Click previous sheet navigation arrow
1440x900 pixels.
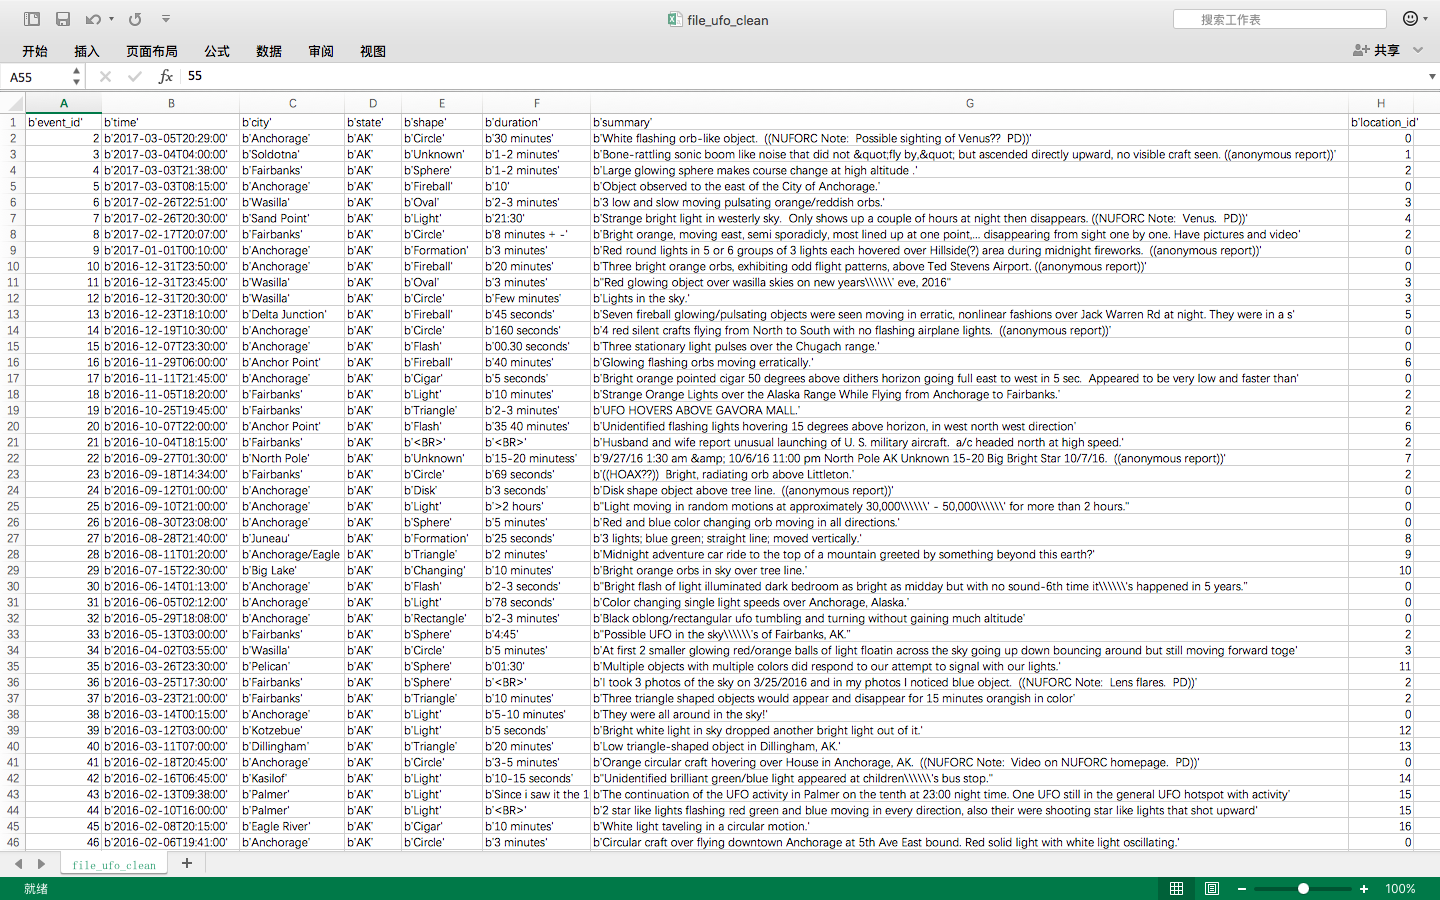tap(18, 864)
